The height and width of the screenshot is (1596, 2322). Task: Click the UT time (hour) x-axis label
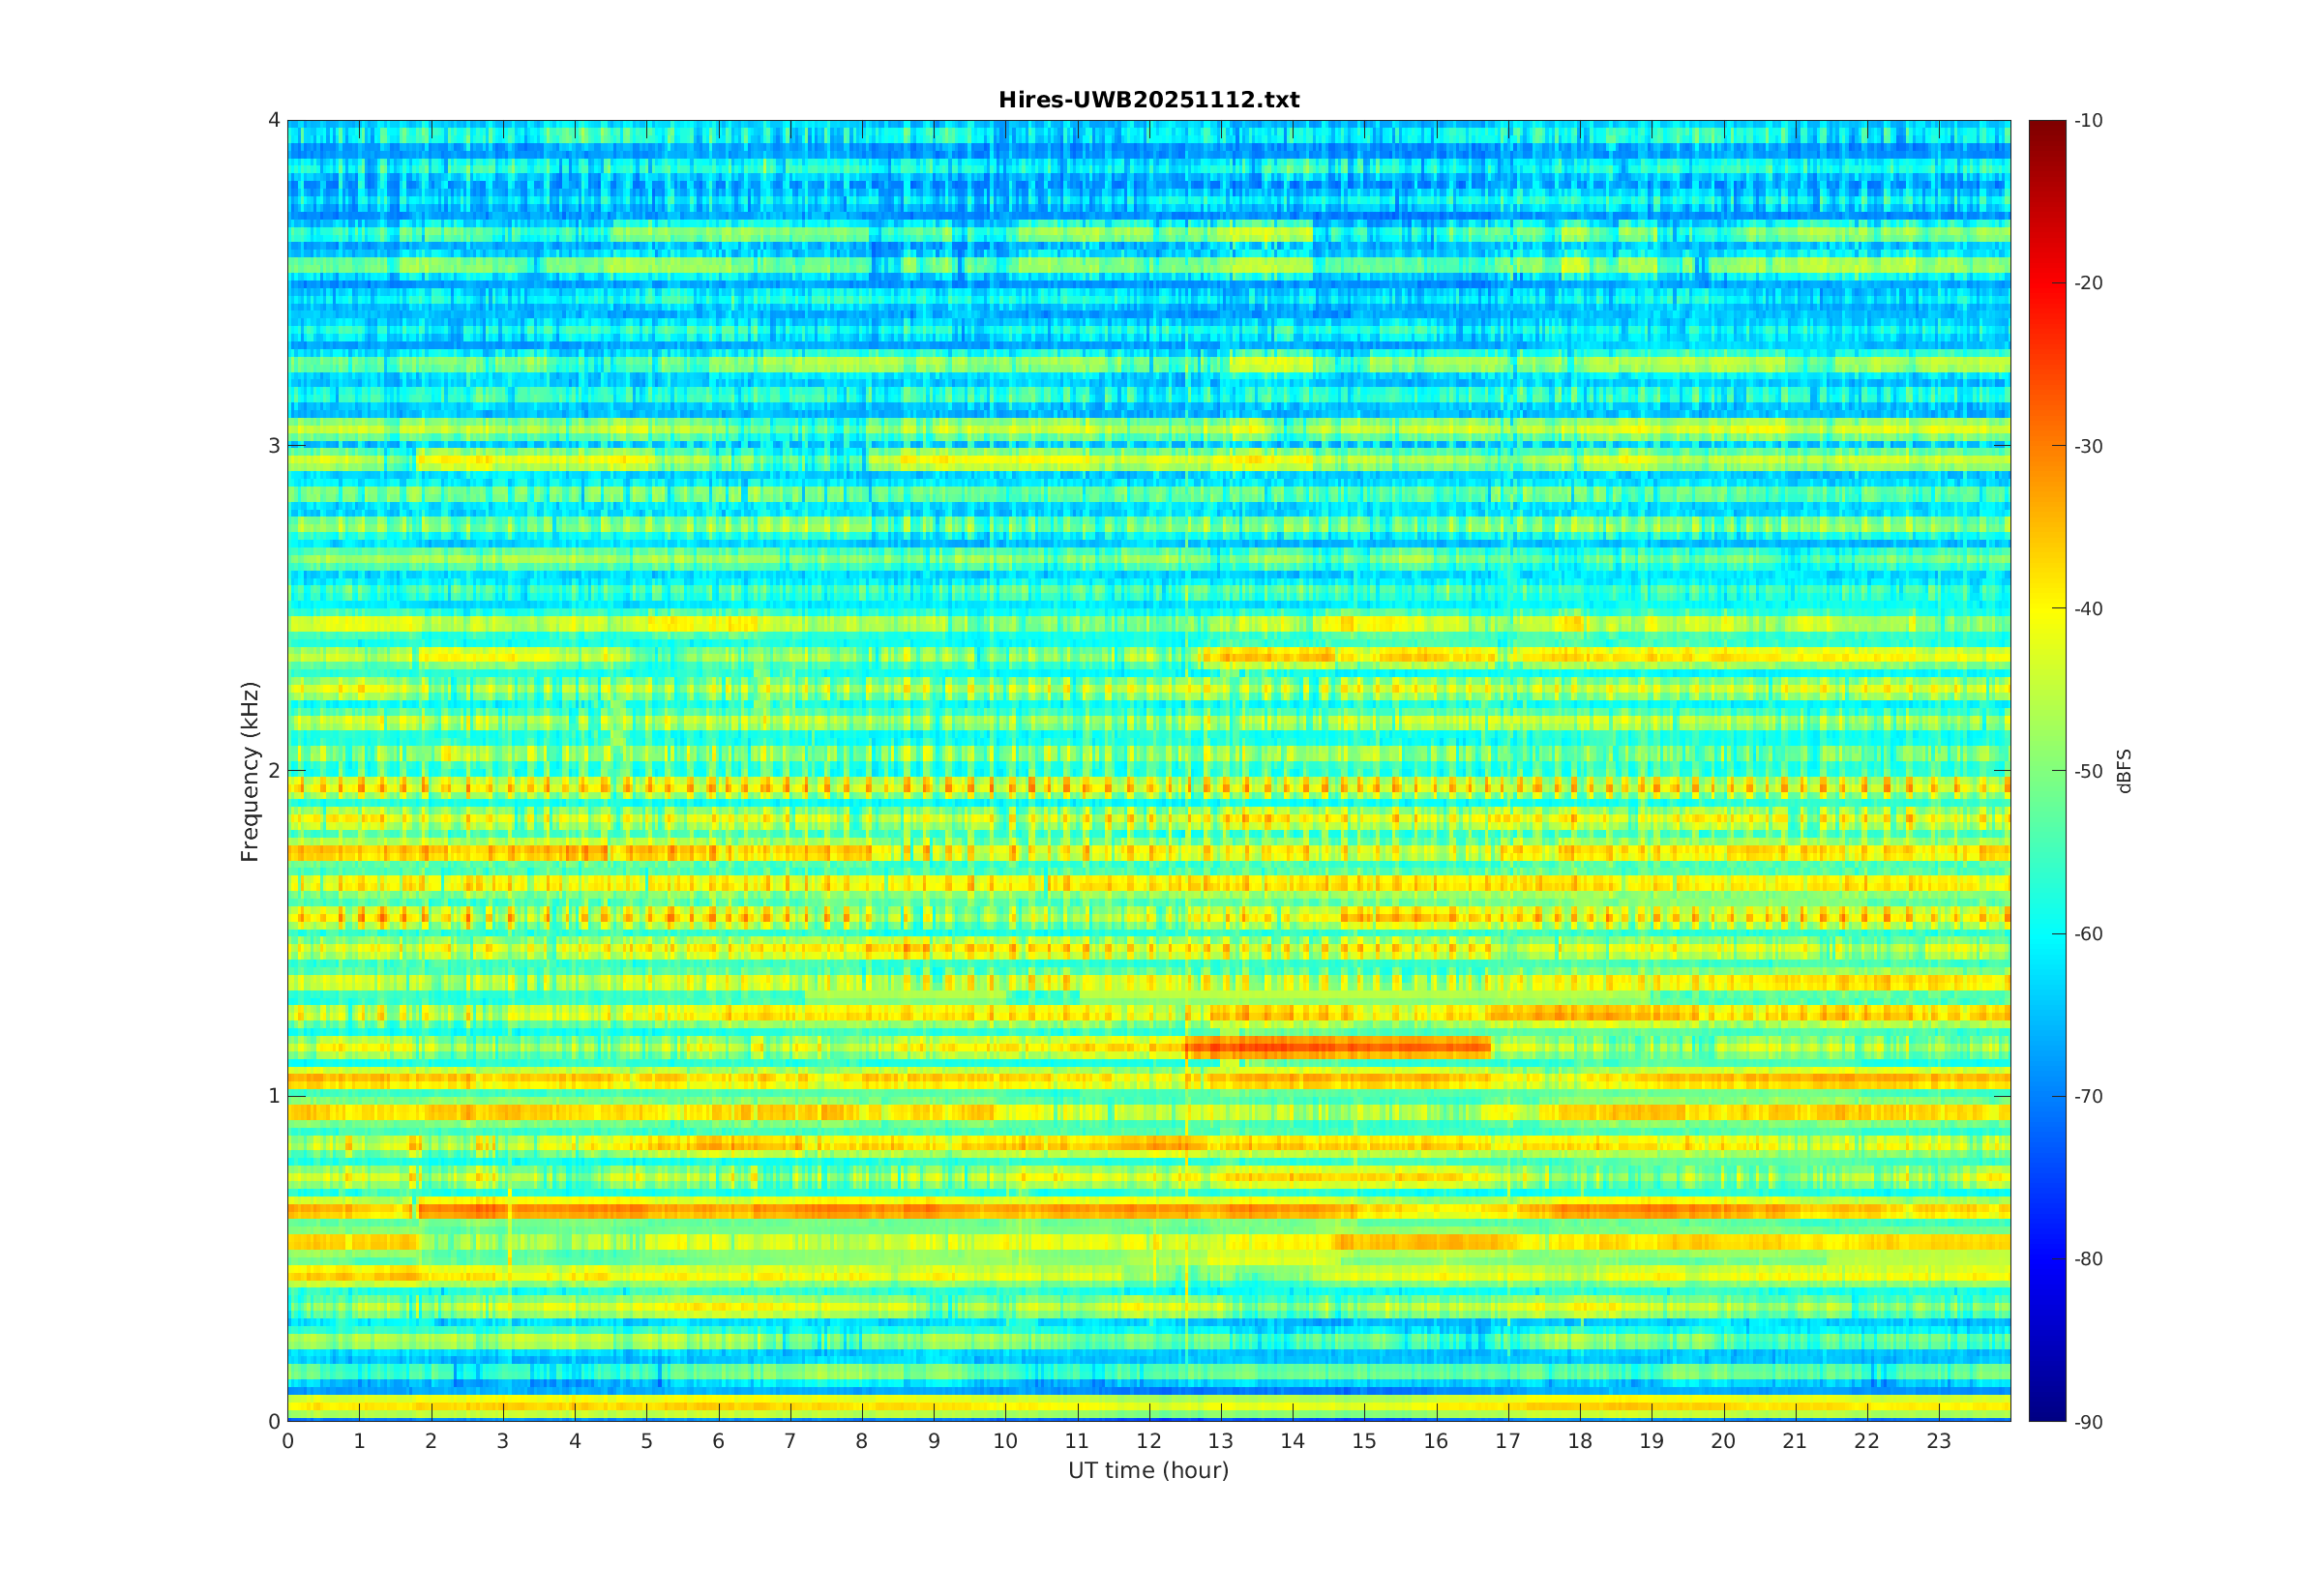(1148, 1470)
